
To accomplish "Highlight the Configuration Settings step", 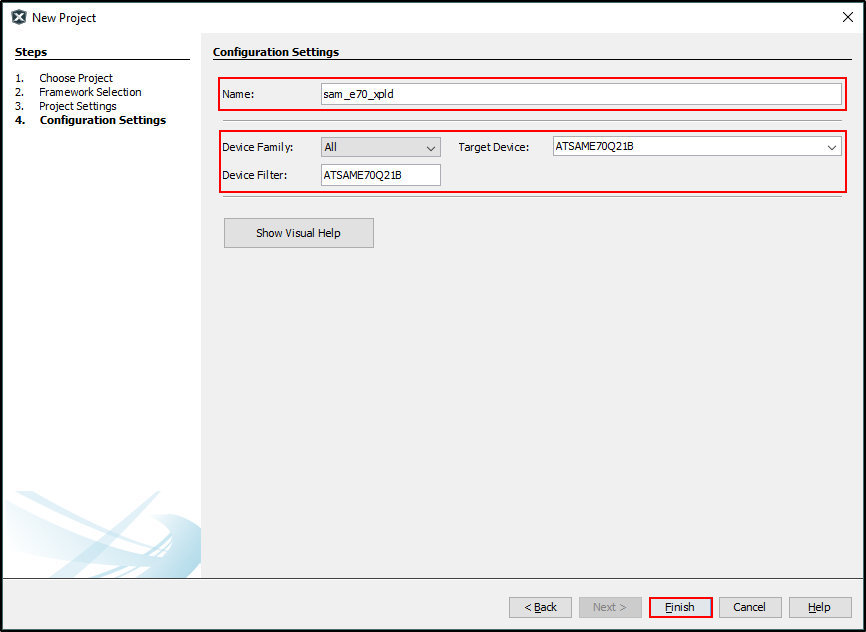I will (102, 119).
